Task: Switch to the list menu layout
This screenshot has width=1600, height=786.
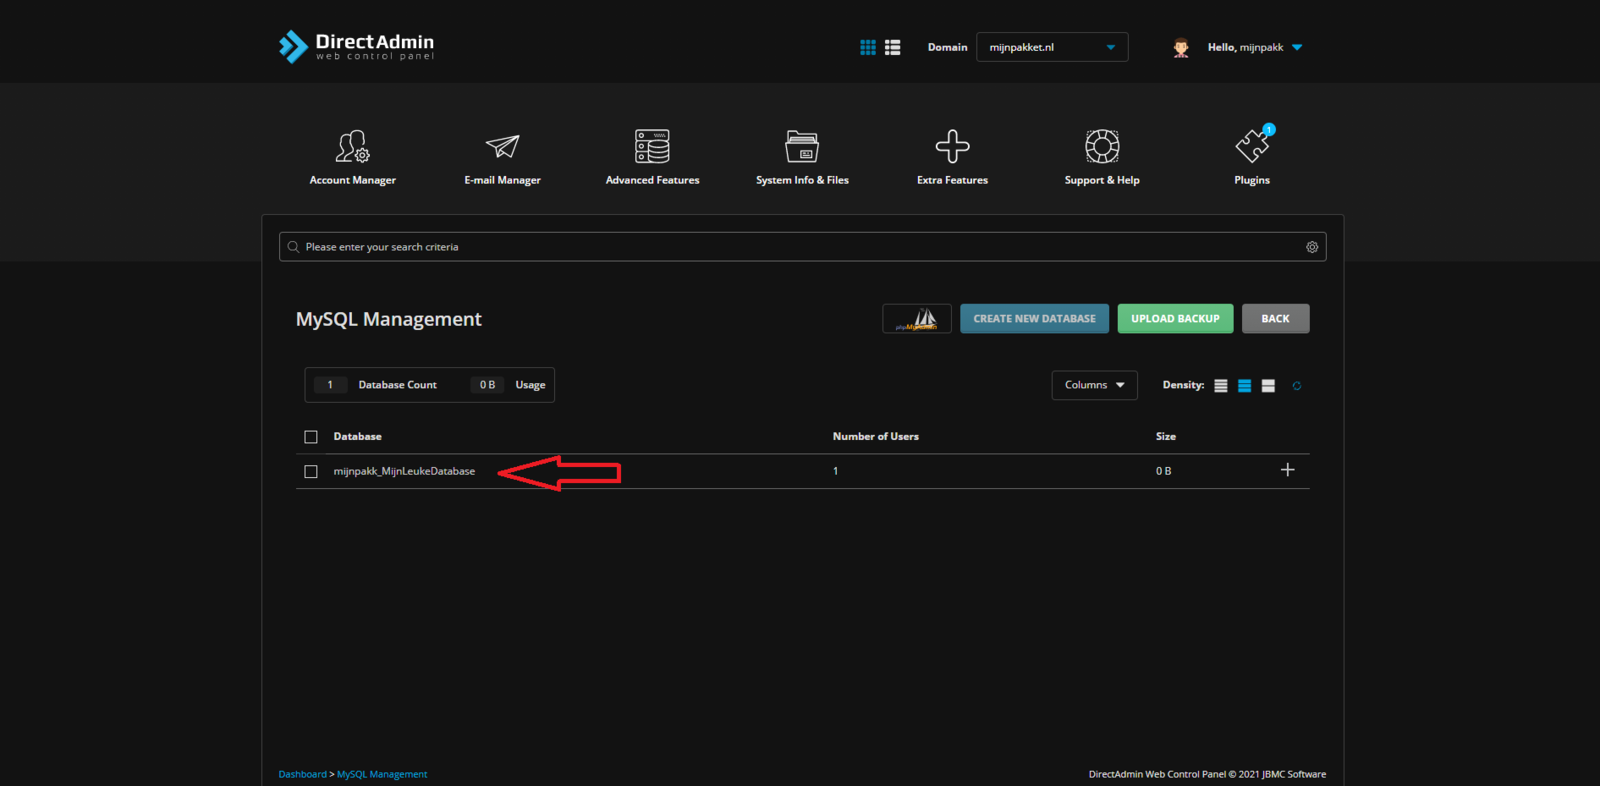Action: pos(893,47)
